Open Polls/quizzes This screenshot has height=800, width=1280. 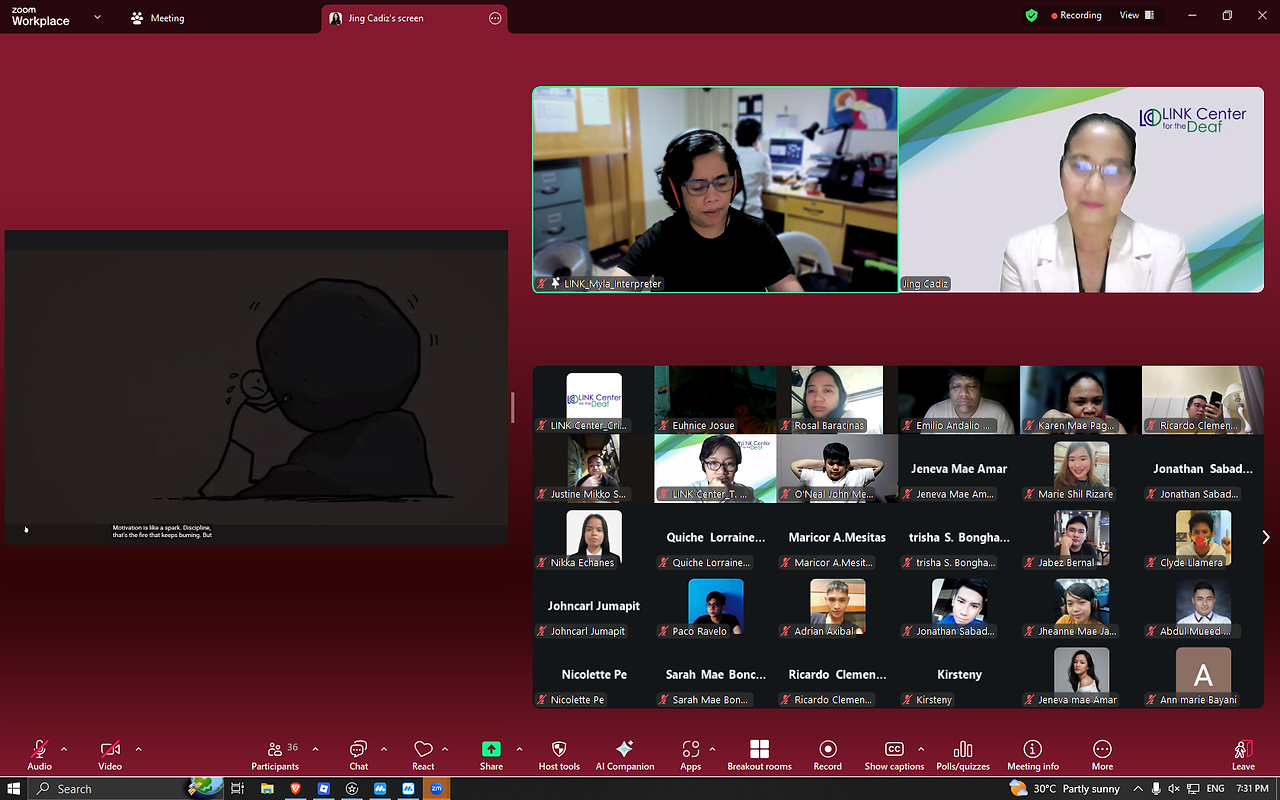pyautogui.click(x=963, y=755)
